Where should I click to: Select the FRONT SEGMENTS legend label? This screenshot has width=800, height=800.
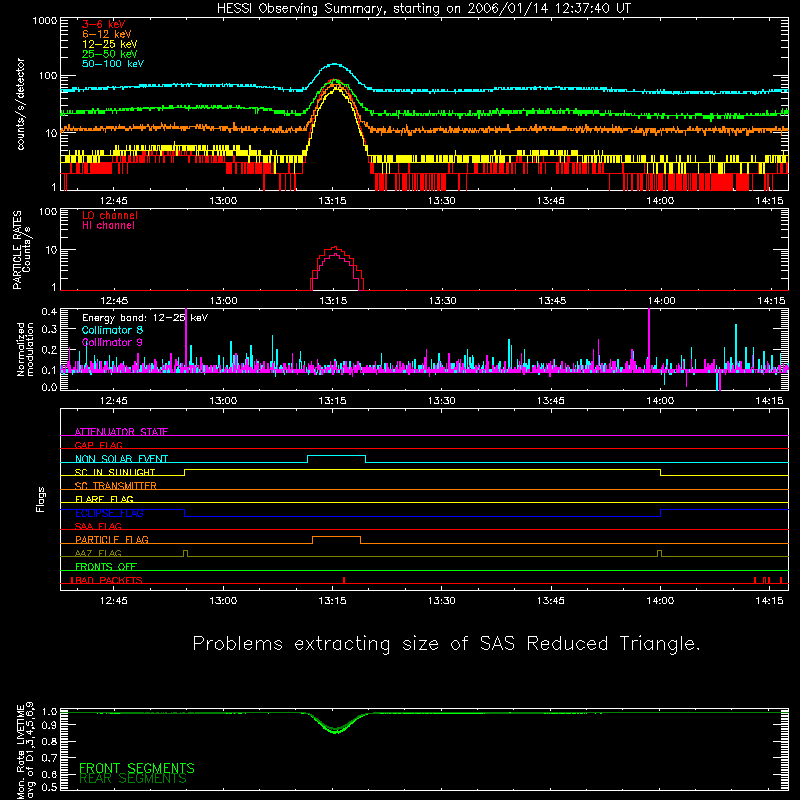(x=137, y=768)
